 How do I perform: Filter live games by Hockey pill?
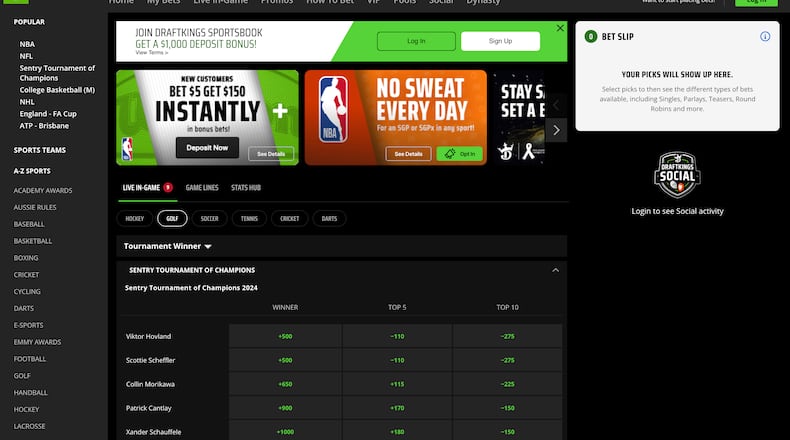point(135,218)
